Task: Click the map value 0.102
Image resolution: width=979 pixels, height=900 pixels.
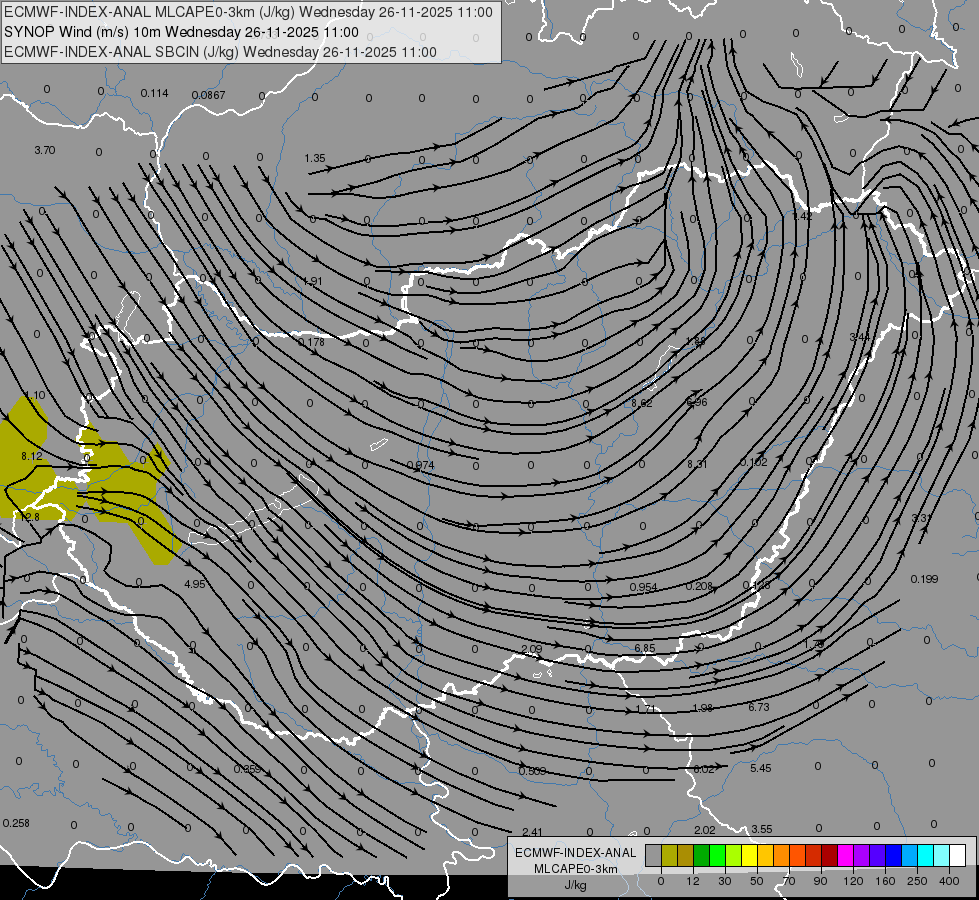Action: point(754,462)
